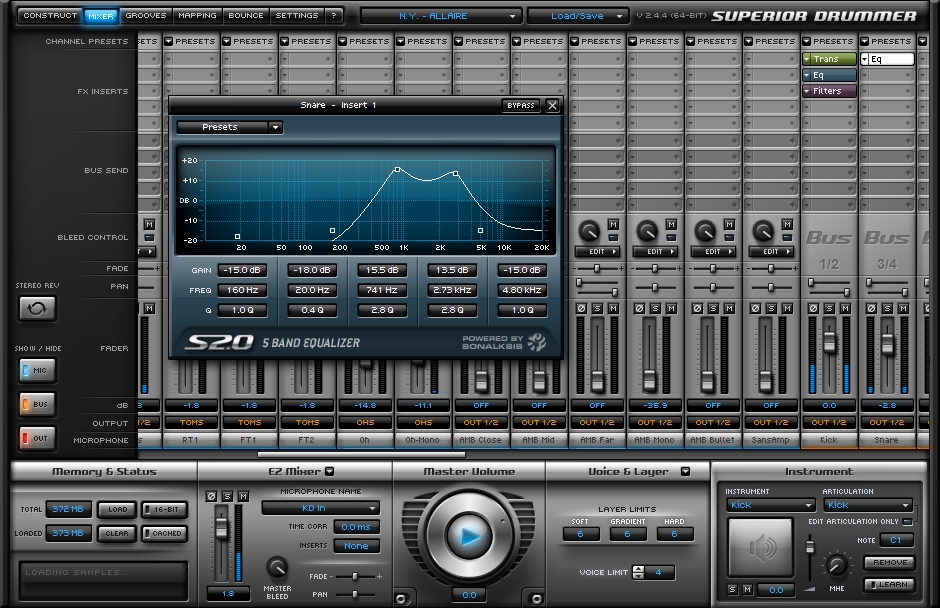
Task: Click the LOAD button
Action: point(118,510)
